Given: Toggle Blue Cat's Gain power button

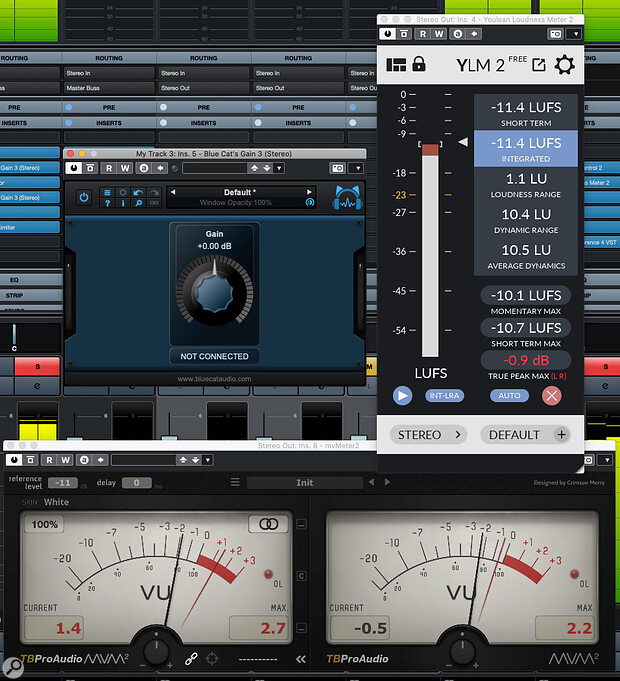Looking at the screenshot, I should [x=84, y=198].
